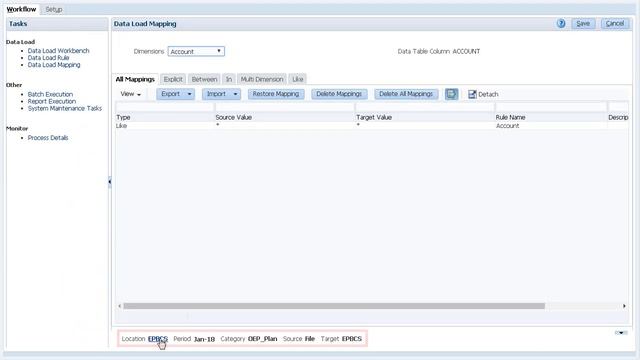Select the All Mappings tab
Viewport: 640px width, 360px height.
(135, 79)
